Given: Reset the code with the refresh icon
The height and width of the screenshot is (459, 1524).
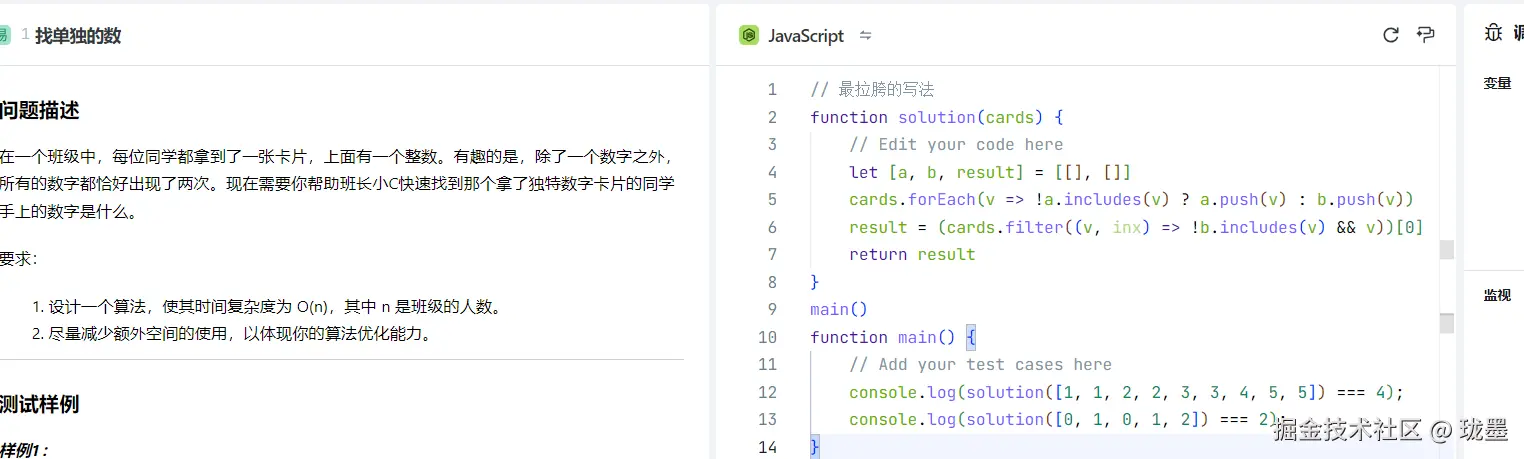Looking at the screenshot, I should (1390, 35).
